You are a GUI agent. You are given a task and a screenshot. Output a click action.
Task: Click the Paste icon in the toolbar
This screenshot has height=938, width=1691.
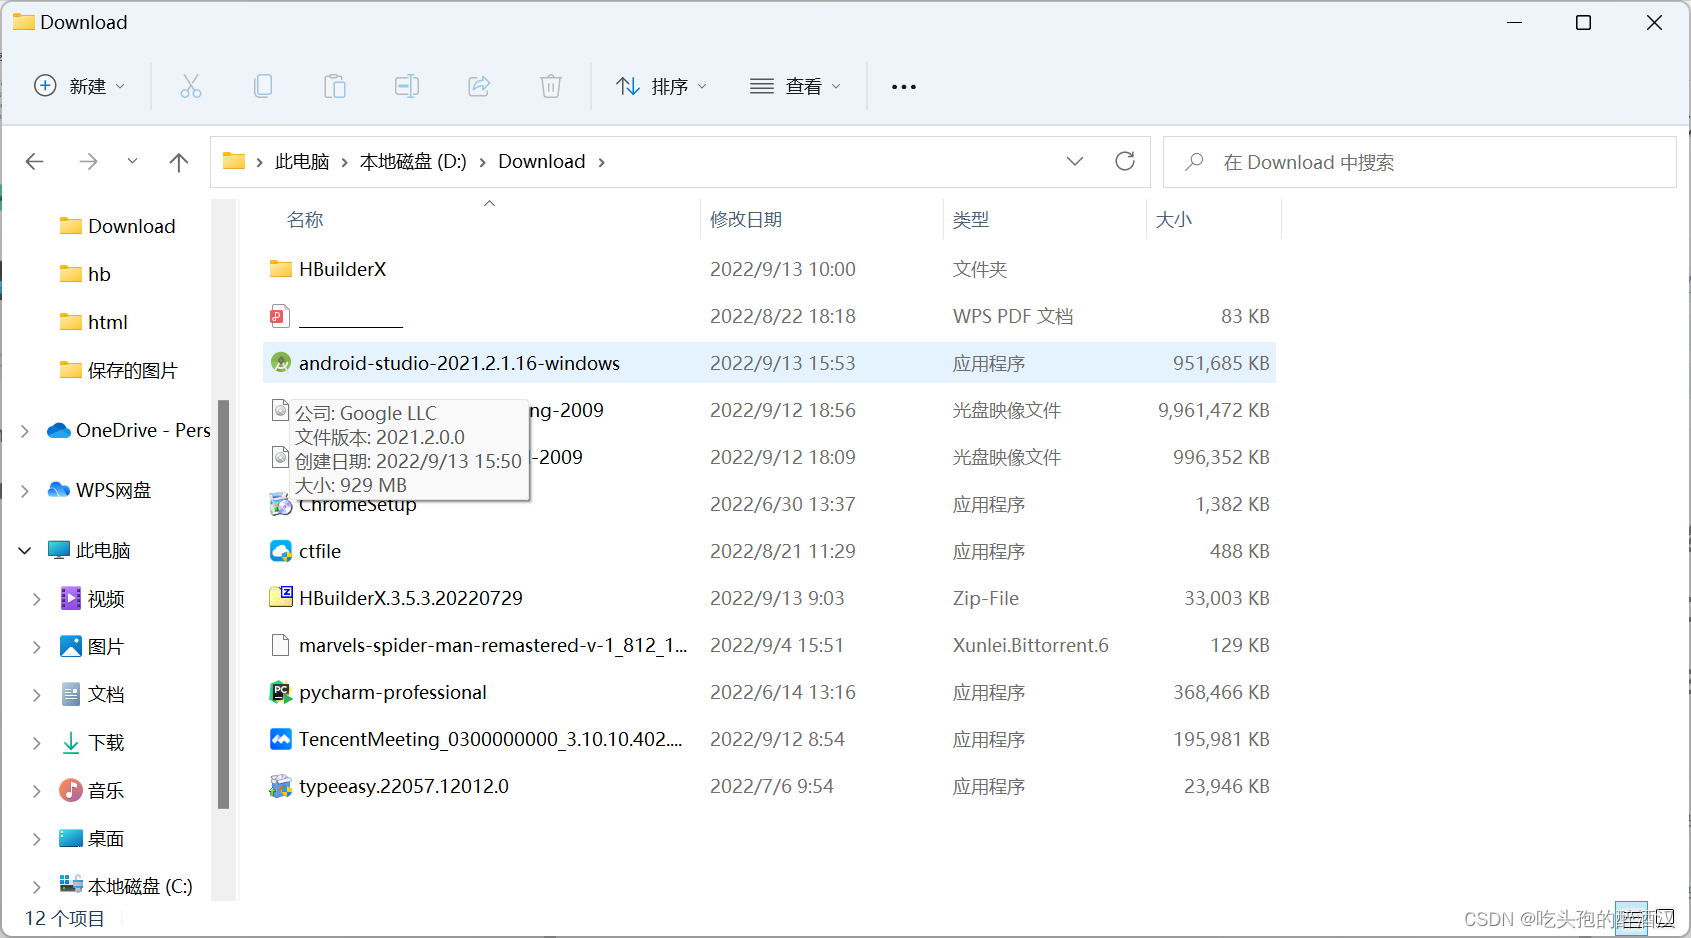pyautogui.click(x=335, y=86)
